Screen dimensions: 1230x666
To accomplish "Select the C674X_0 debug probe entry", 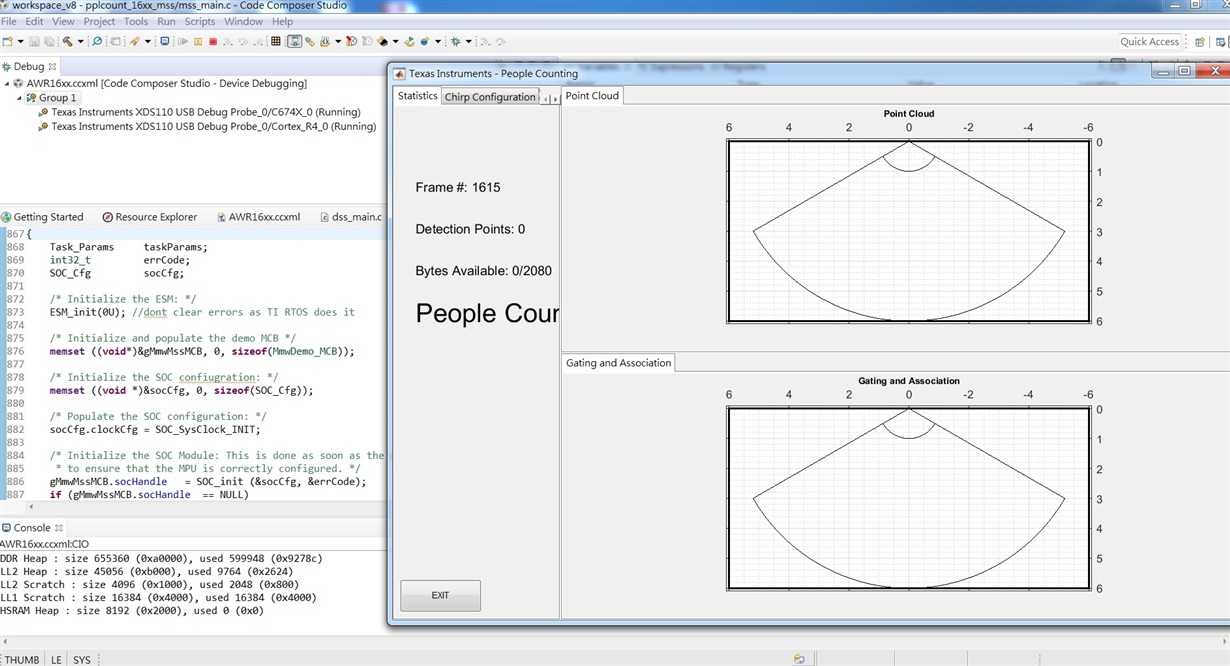I will [x=205, y=112].
